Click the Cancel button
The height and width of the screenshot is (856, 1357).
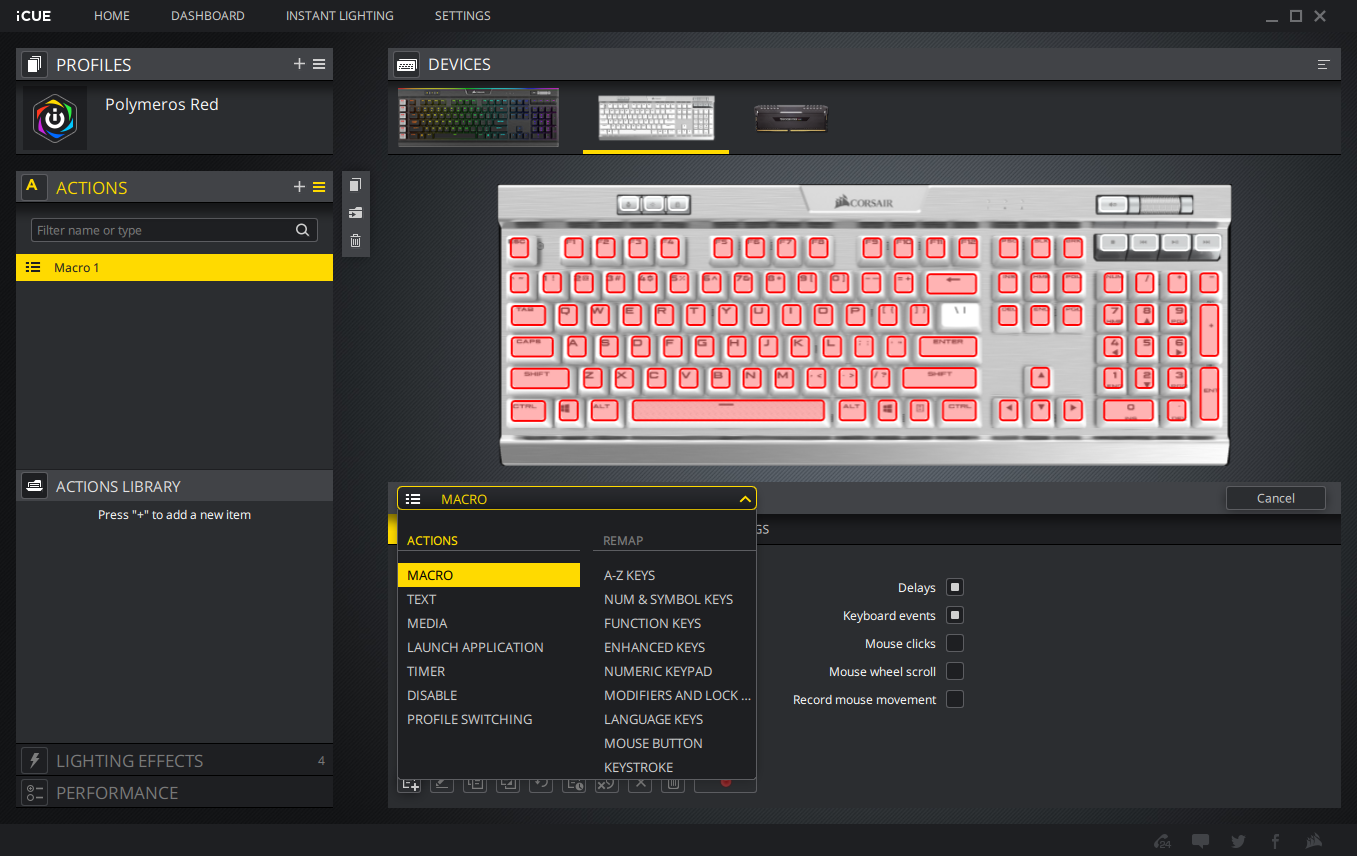tap(1275, 498)
